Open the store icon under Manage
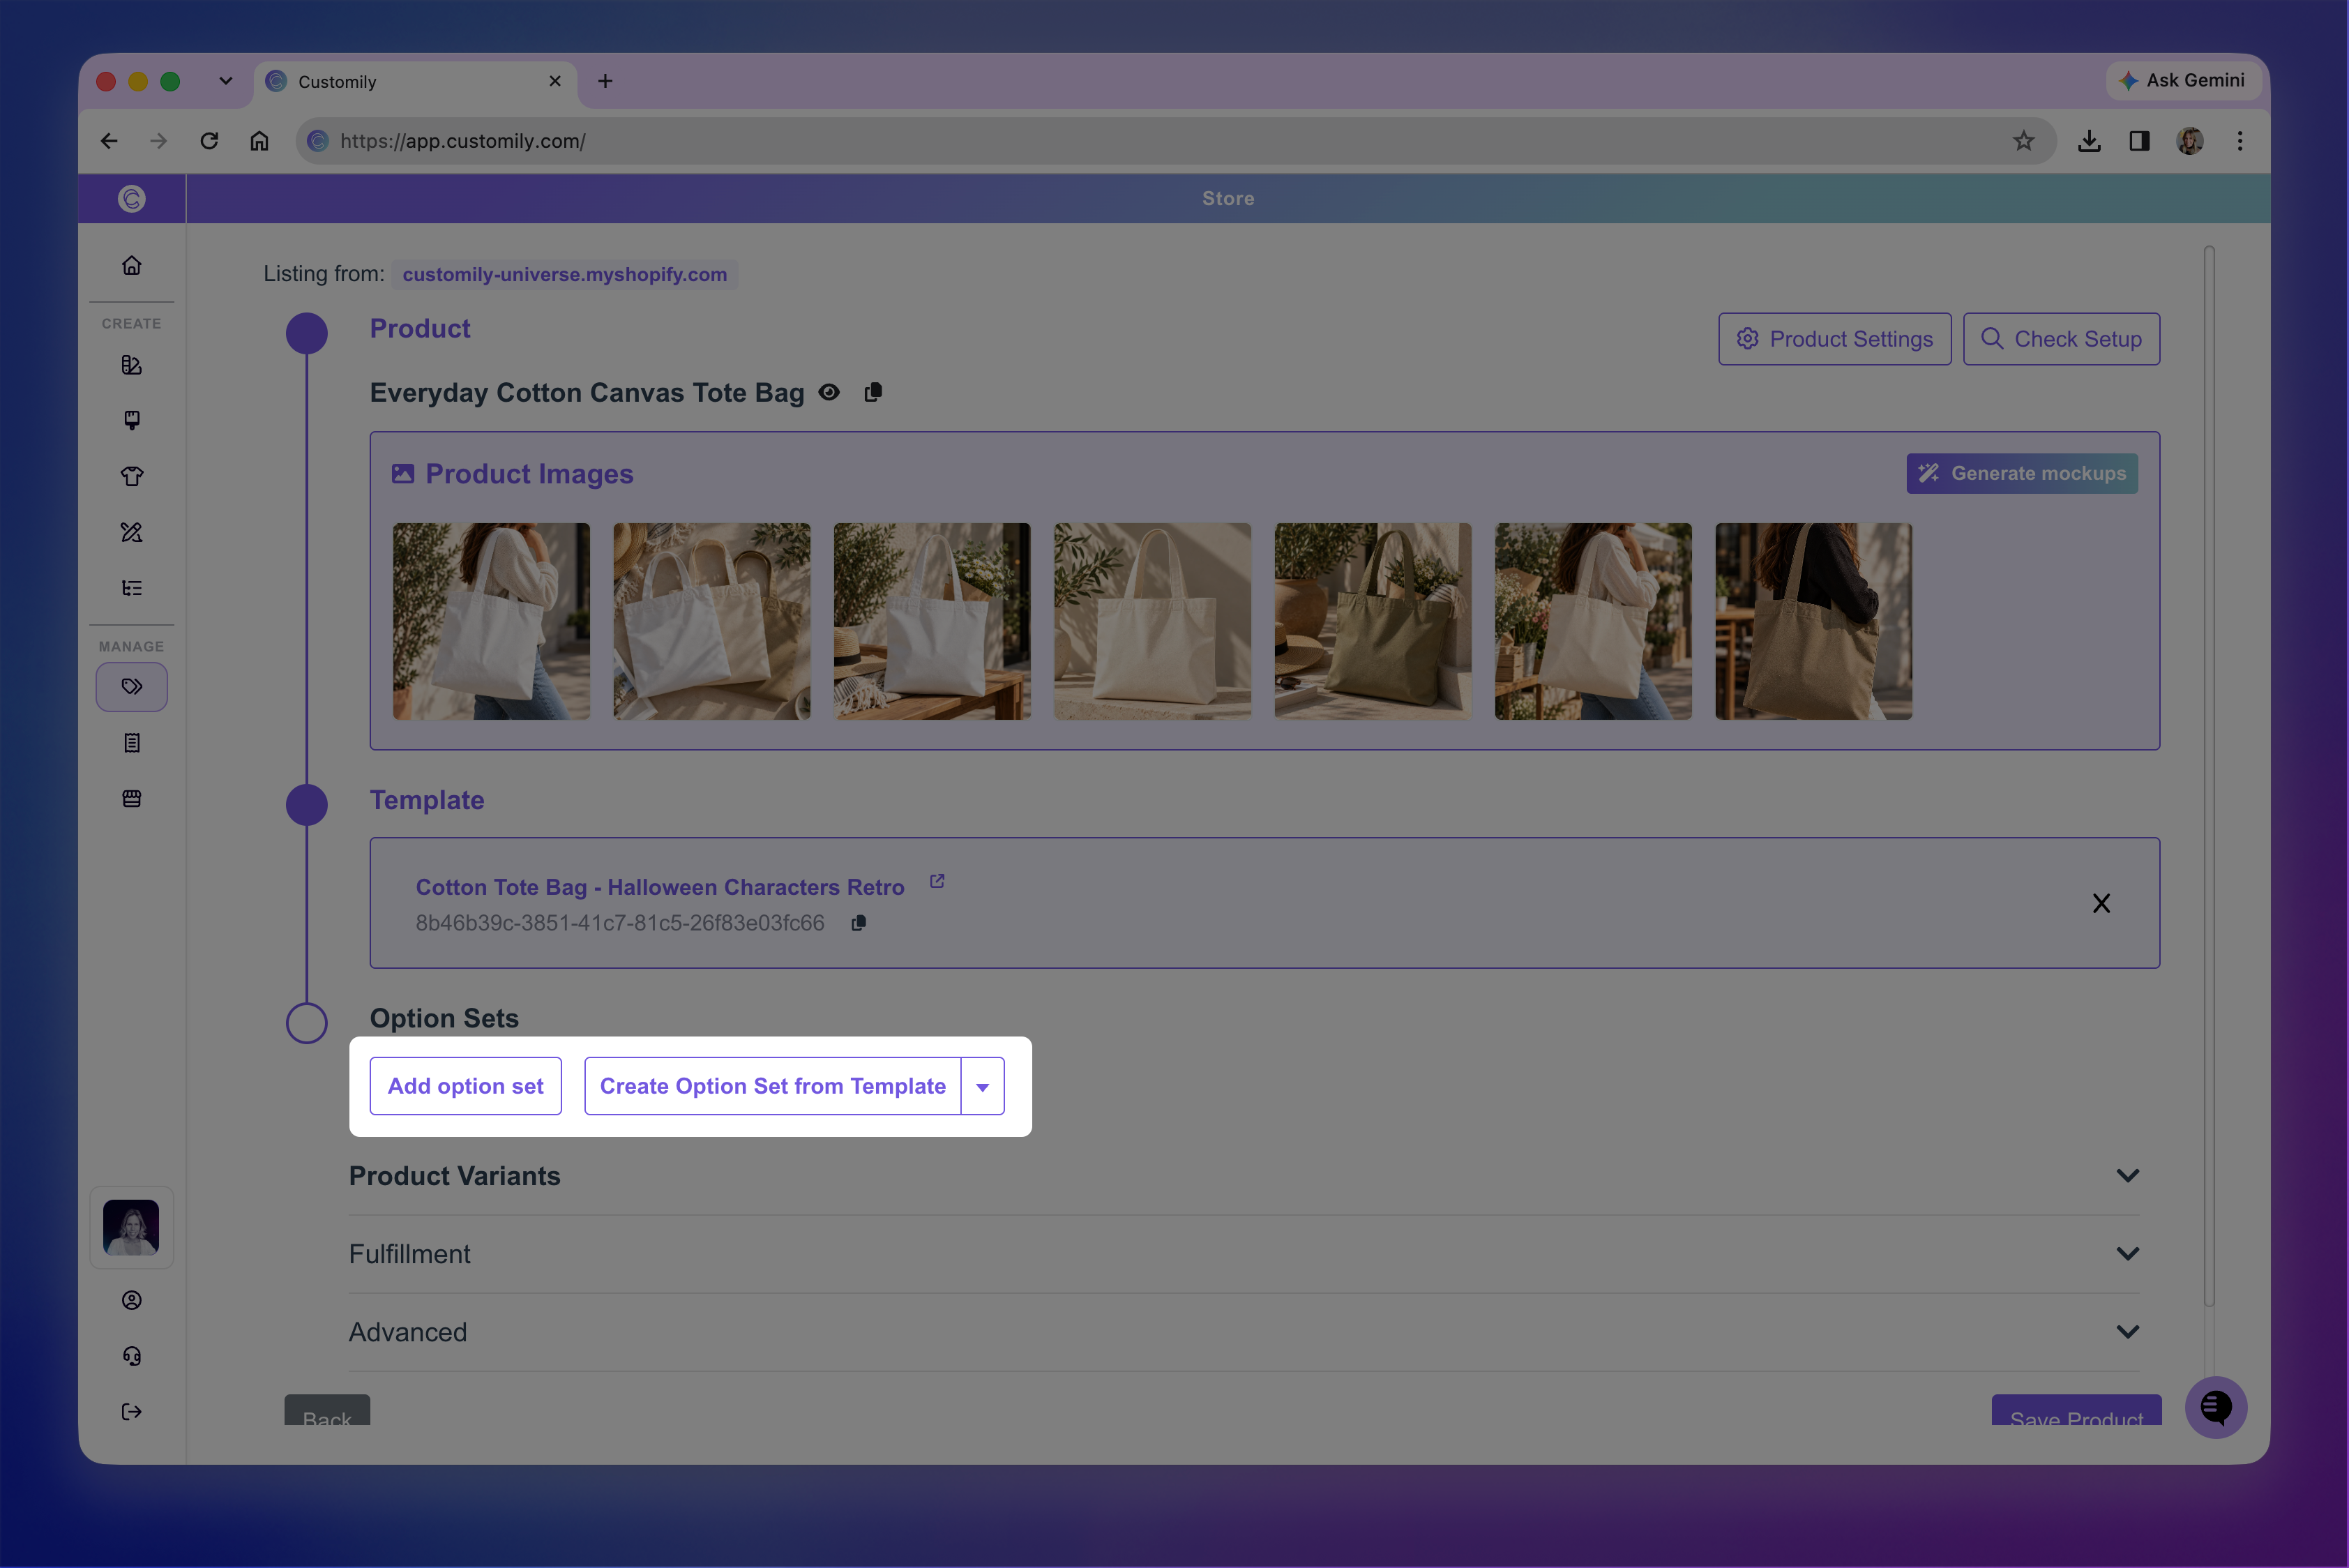The image size is (2349, 1568). 131,798
